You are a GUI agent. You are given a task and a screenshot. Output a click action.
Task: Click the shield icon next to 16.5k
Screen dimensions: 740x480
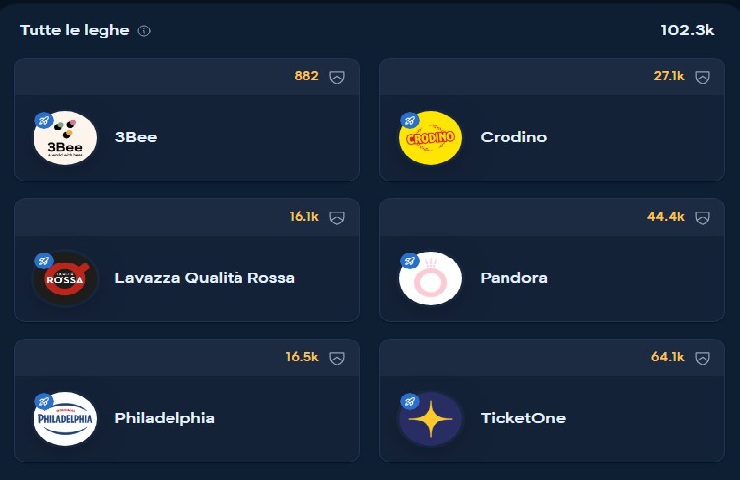pos(337,358)
